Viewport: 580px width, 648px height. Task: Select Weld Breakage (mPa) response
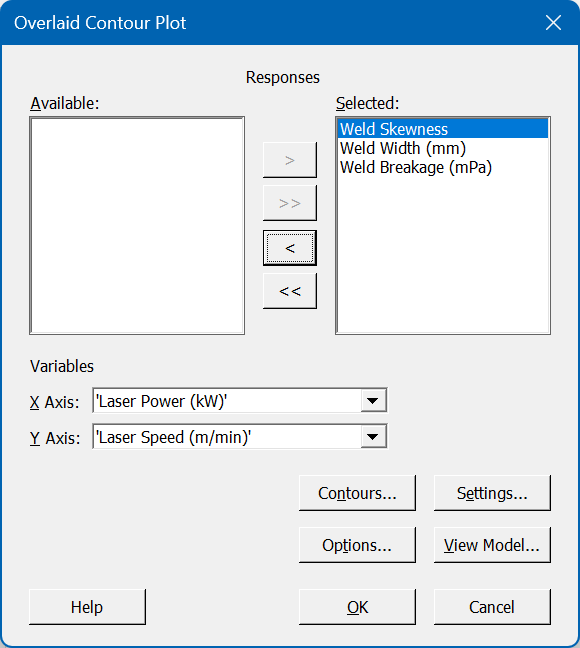tap(443, 167)
